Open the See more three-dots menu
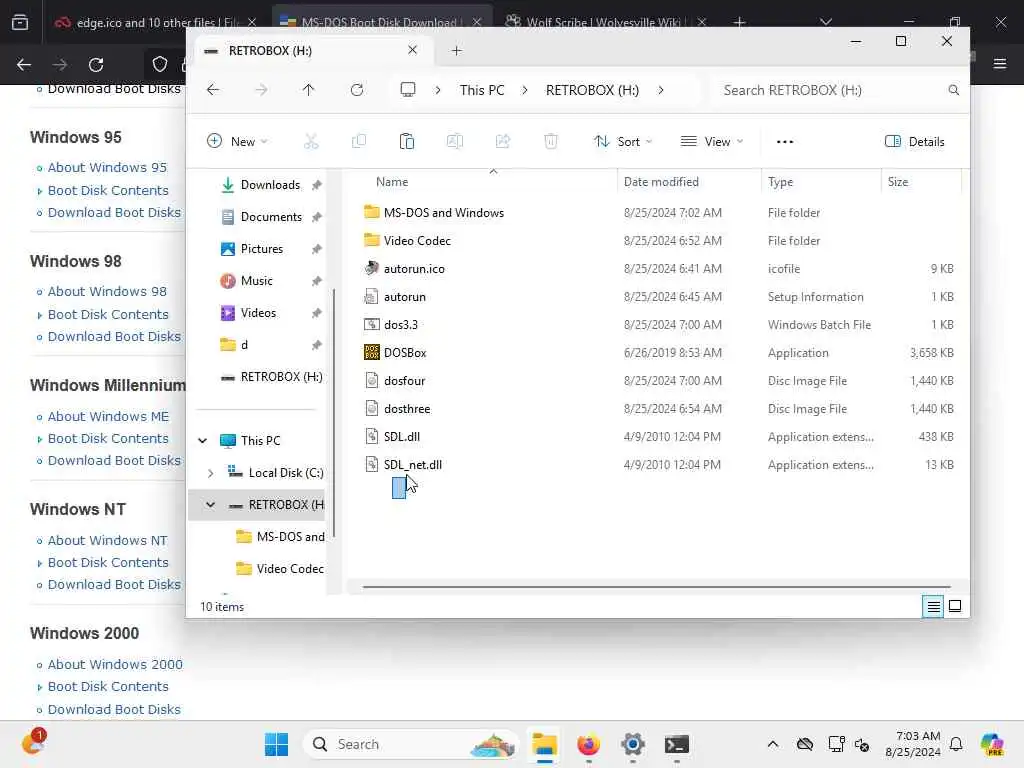Viewport: 1024px width, 768px height. pos(785,142)
